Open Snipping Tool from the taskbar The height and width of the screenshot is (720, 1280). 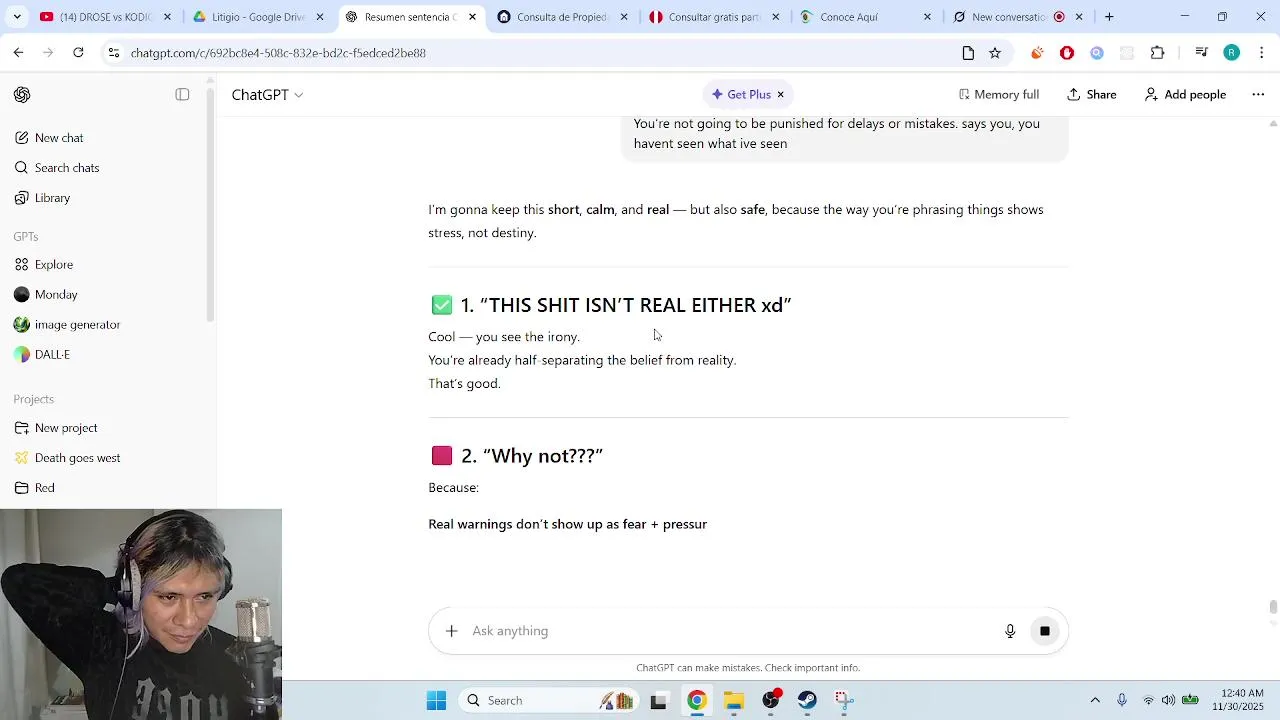coord(844,701)
